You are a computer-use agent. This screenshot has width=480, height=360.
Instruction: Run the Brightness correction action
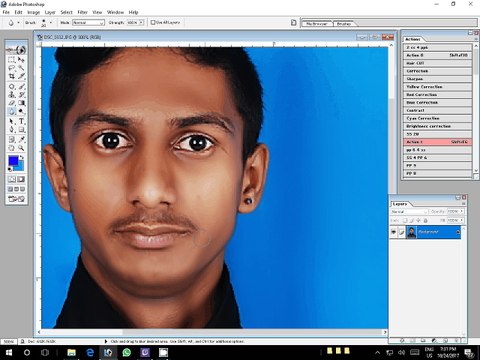438,126
